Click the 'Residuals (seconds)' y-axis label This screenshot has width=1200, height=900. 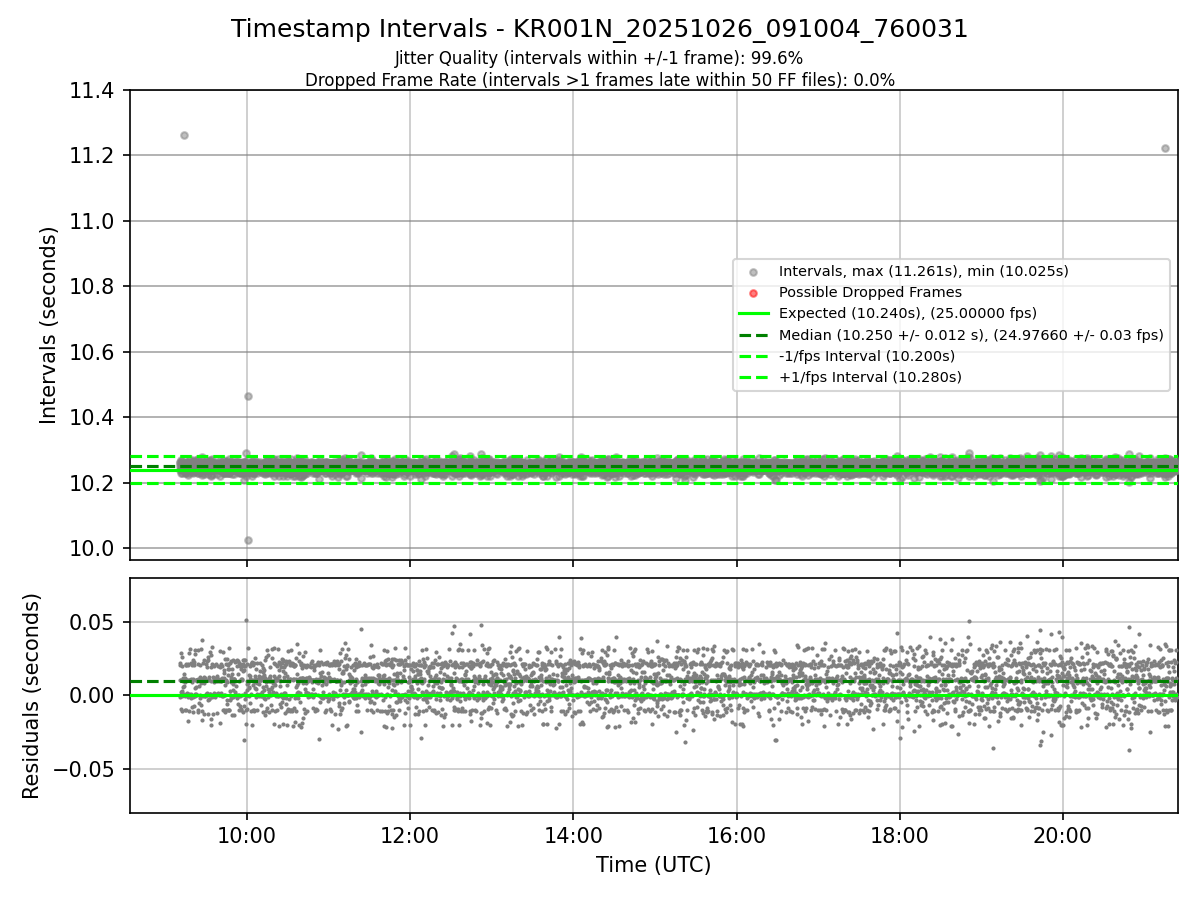coord(32,696)
